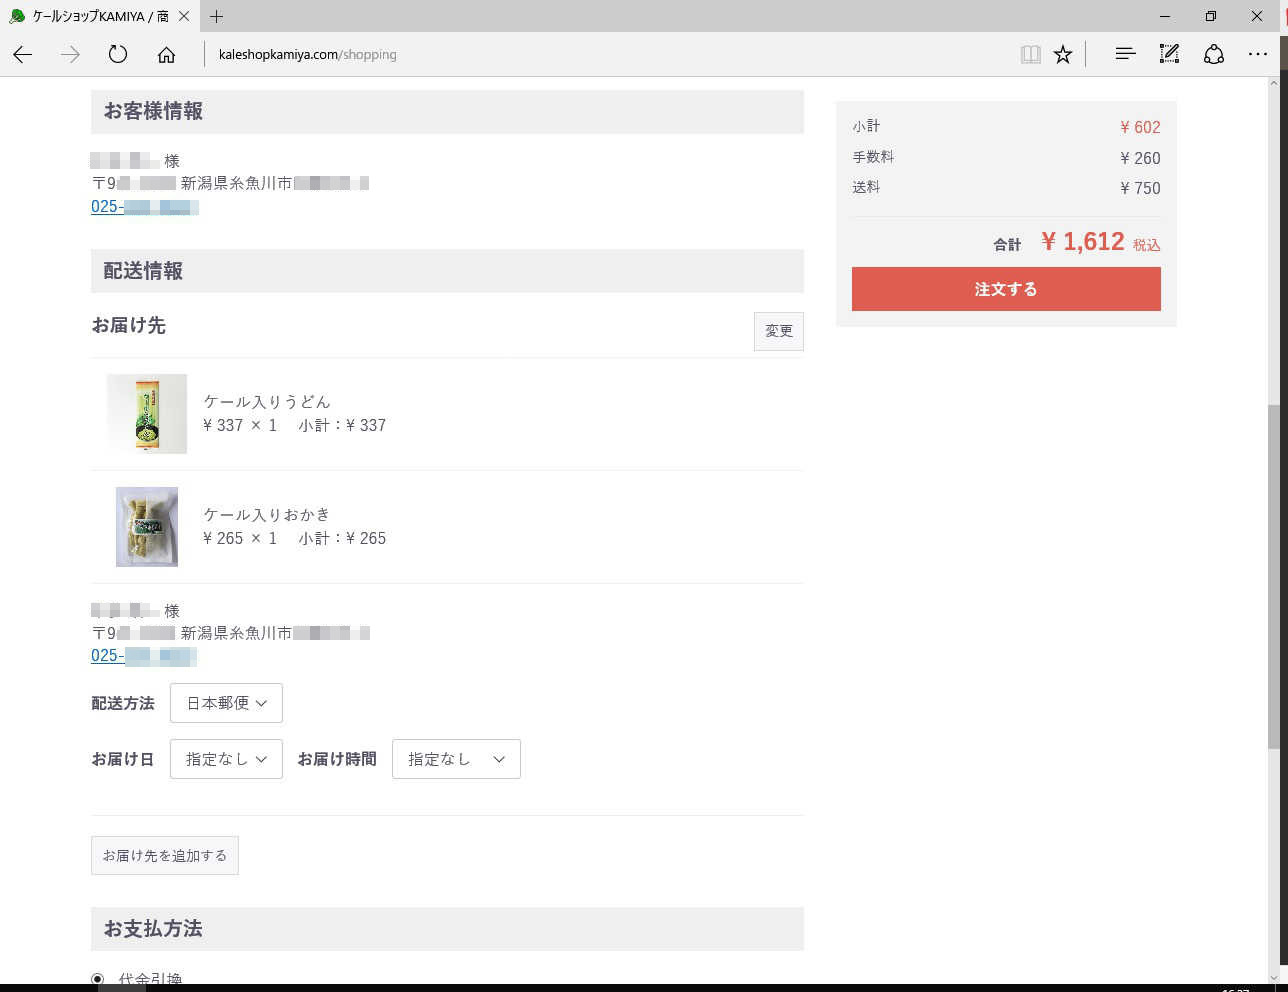The image size is (1288, 992).
Task: Open browser more options ellipsis
Action: pos(1258,54)
